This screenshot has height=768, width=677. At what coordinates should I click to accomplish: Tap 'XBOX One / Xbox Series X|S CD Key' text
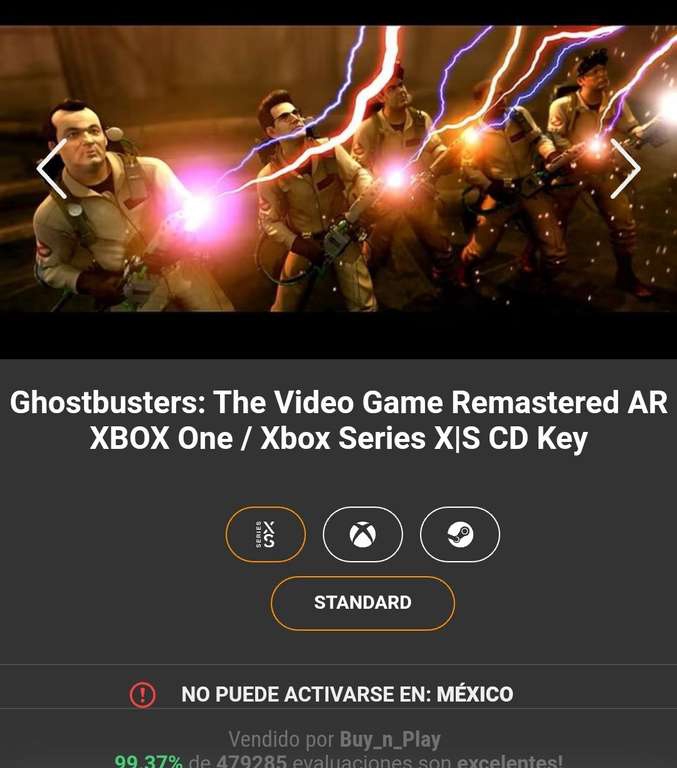pos(338,438)
